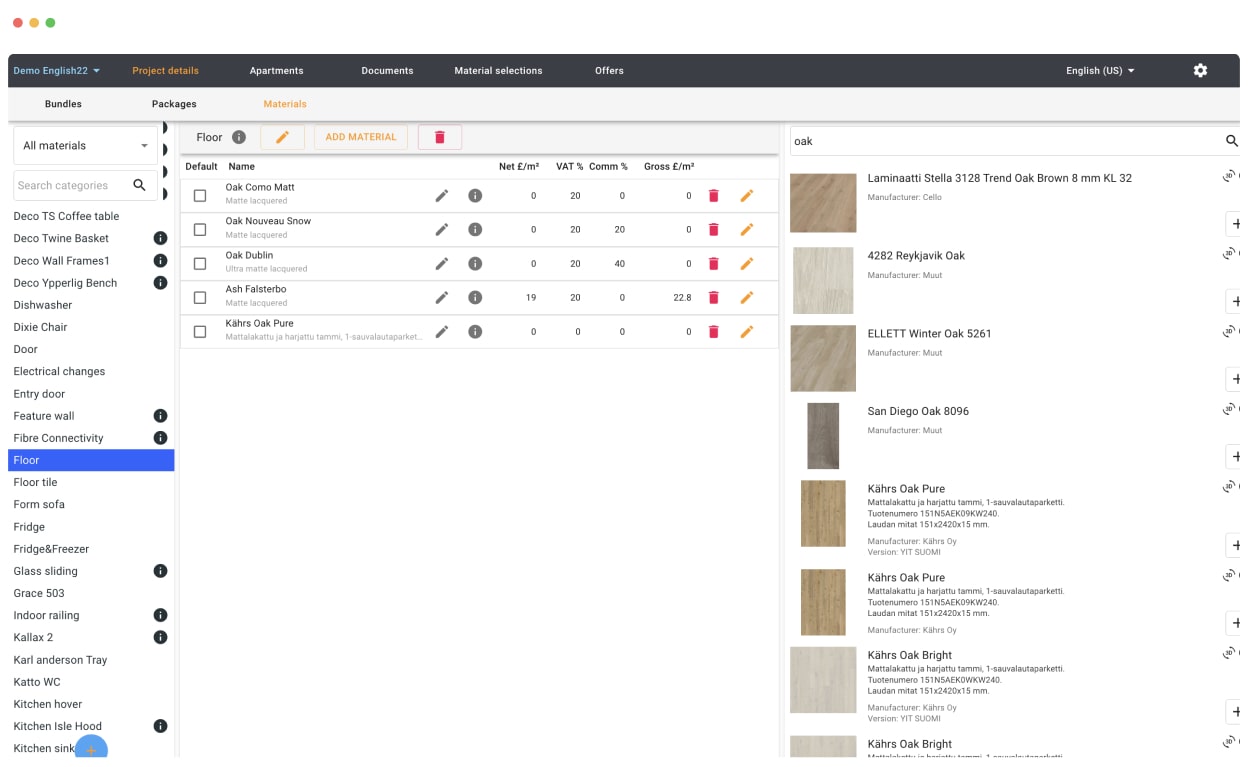1248x767 pixels.
Task: Select Kitchen Isle Hood category
Action: (91, 726)
